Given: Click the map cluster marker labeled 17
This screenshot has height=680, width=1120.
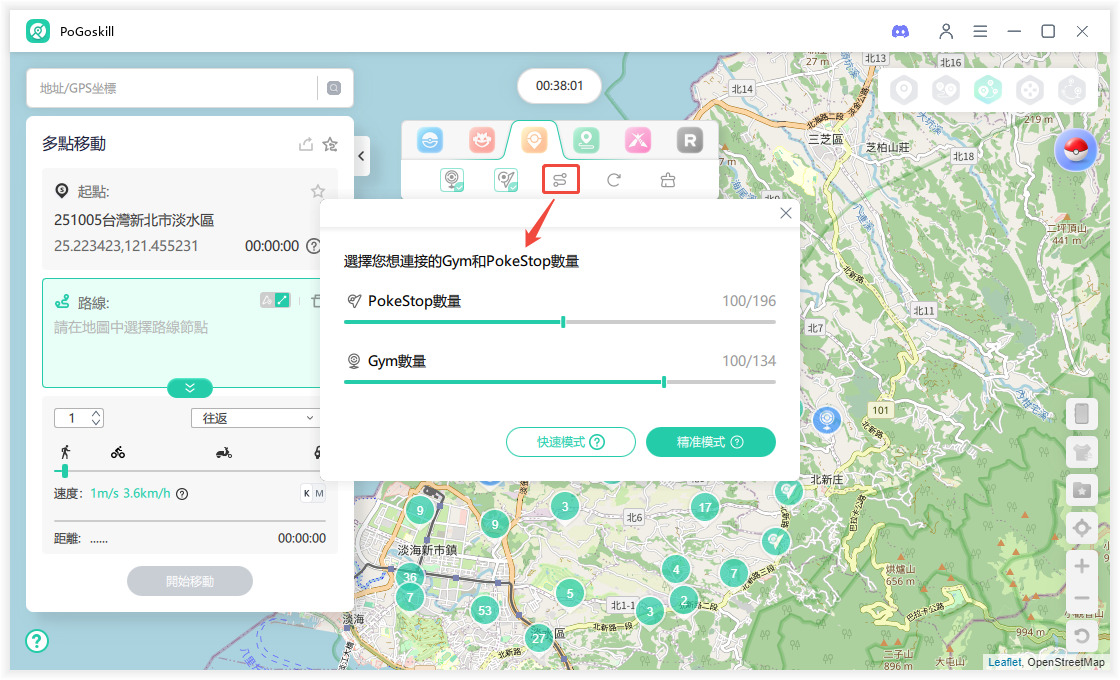Looking at the screenshot, I should [x=705, y=507].
